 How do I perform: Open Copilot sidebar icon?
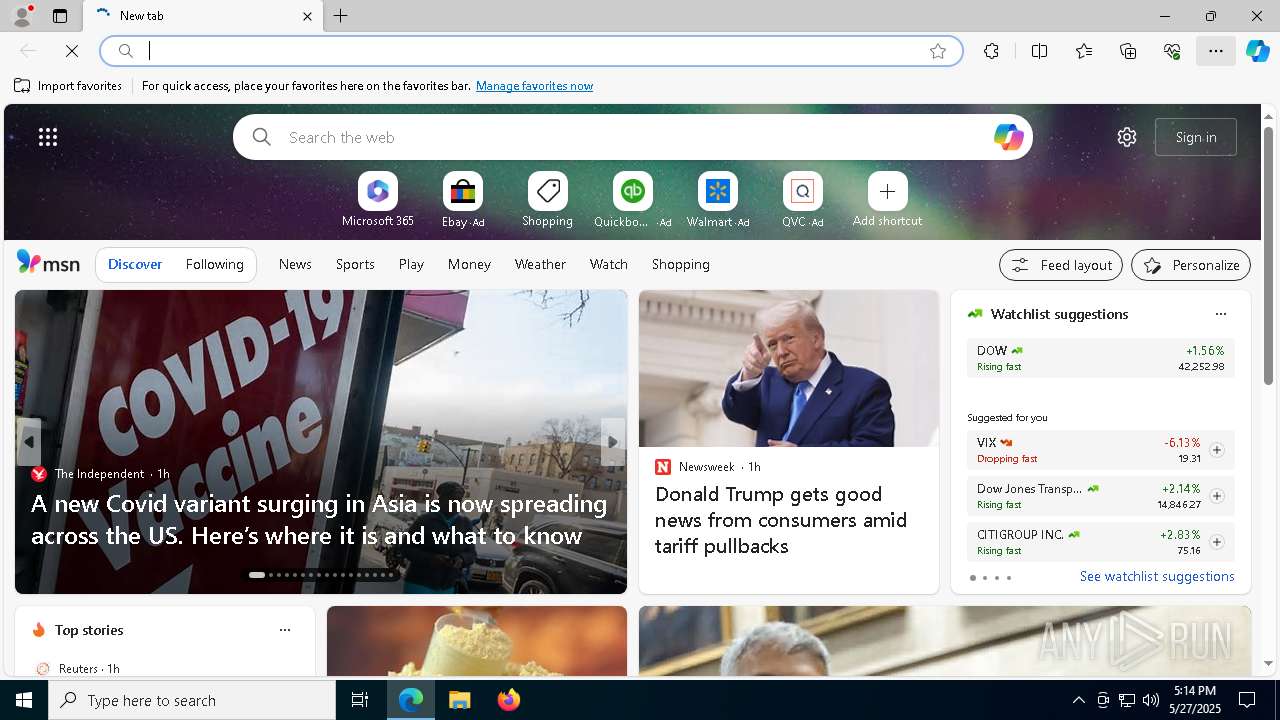[x=1258, y=51]
